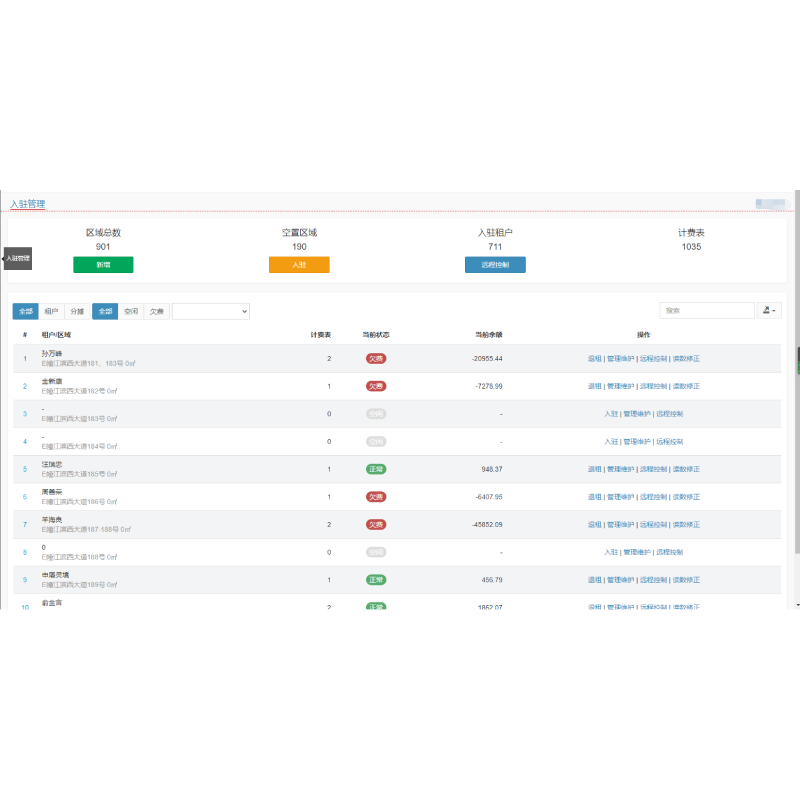Click 读数修正 in the 456.79 balance row
The image size is (800, 800).
[x=686, y=580]
